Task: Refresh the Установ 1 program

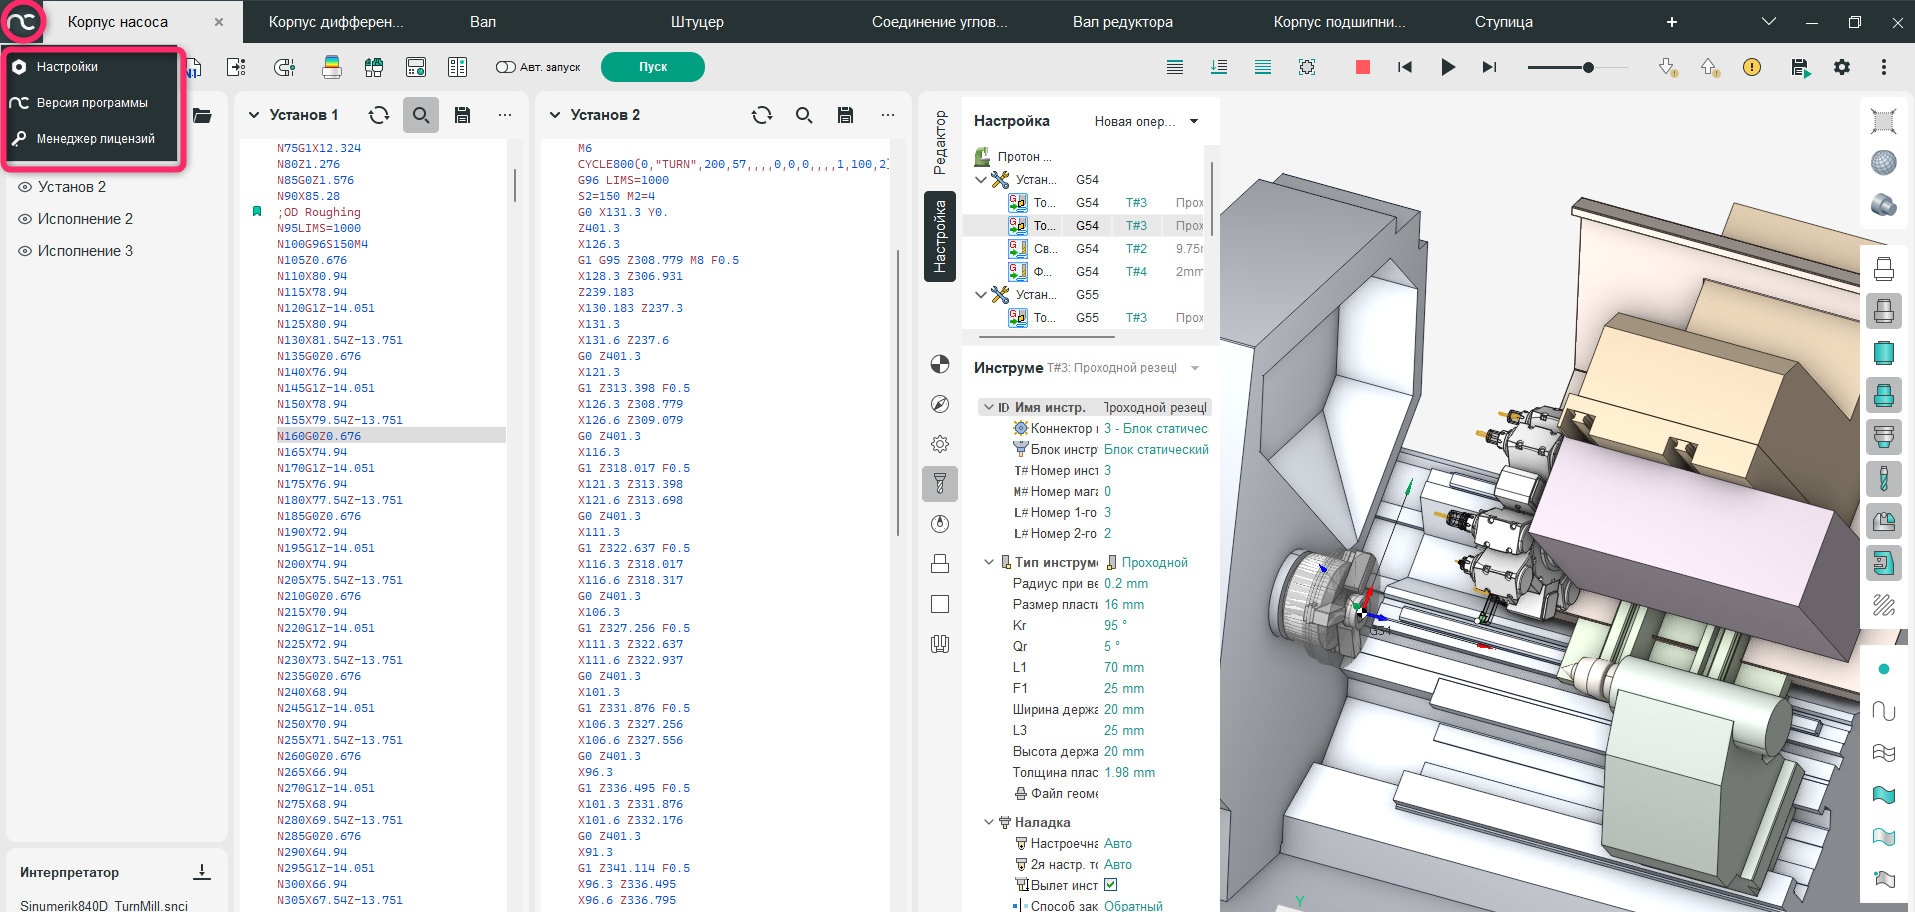Action: (x=379, y=115)
